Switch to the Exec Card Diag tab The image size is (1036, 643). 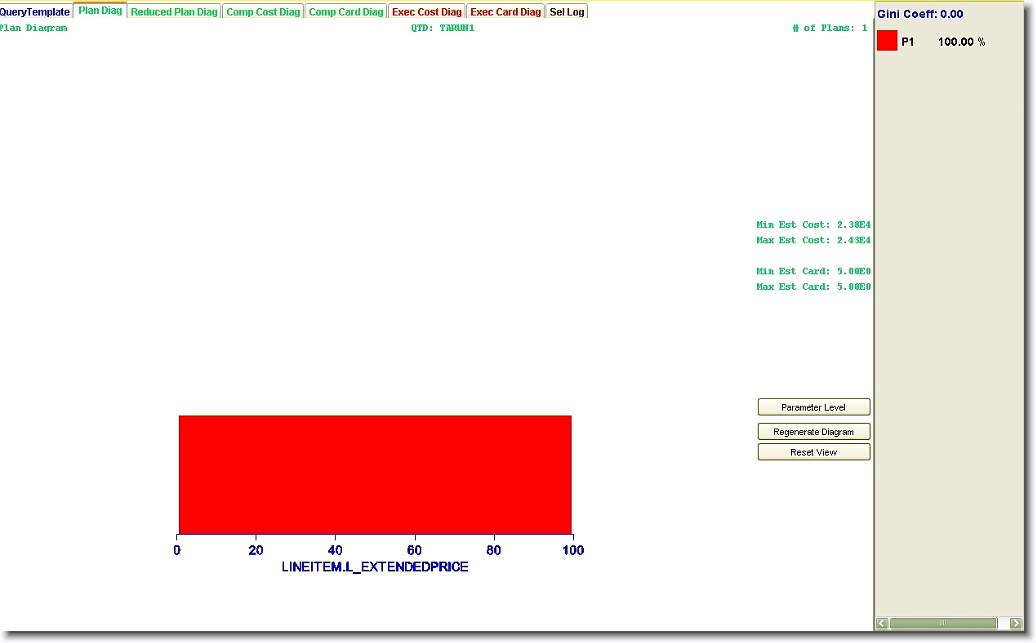505,12
